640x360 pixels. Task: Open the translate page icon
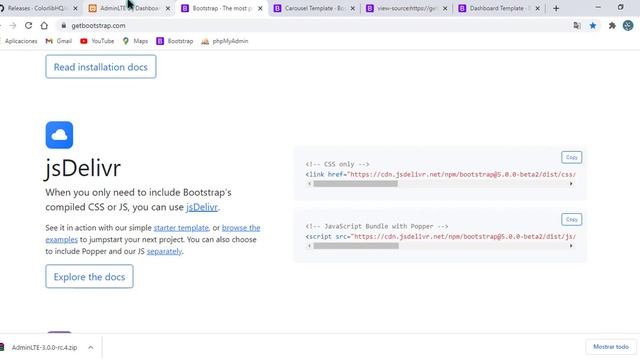[577, 25]
